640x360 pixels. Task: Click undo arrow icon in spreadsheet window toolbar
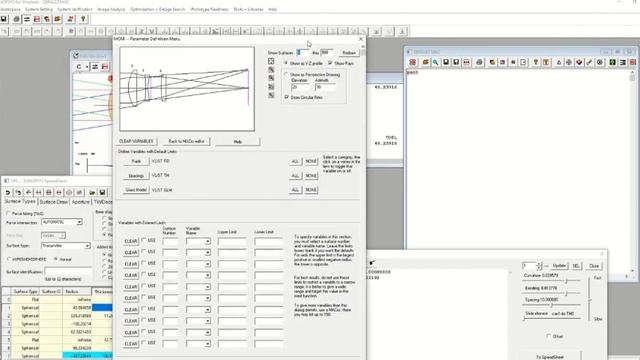[8, 192]
